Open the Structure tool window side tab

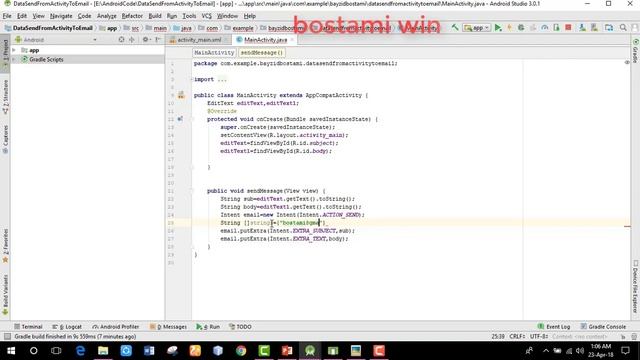[5, 97]
